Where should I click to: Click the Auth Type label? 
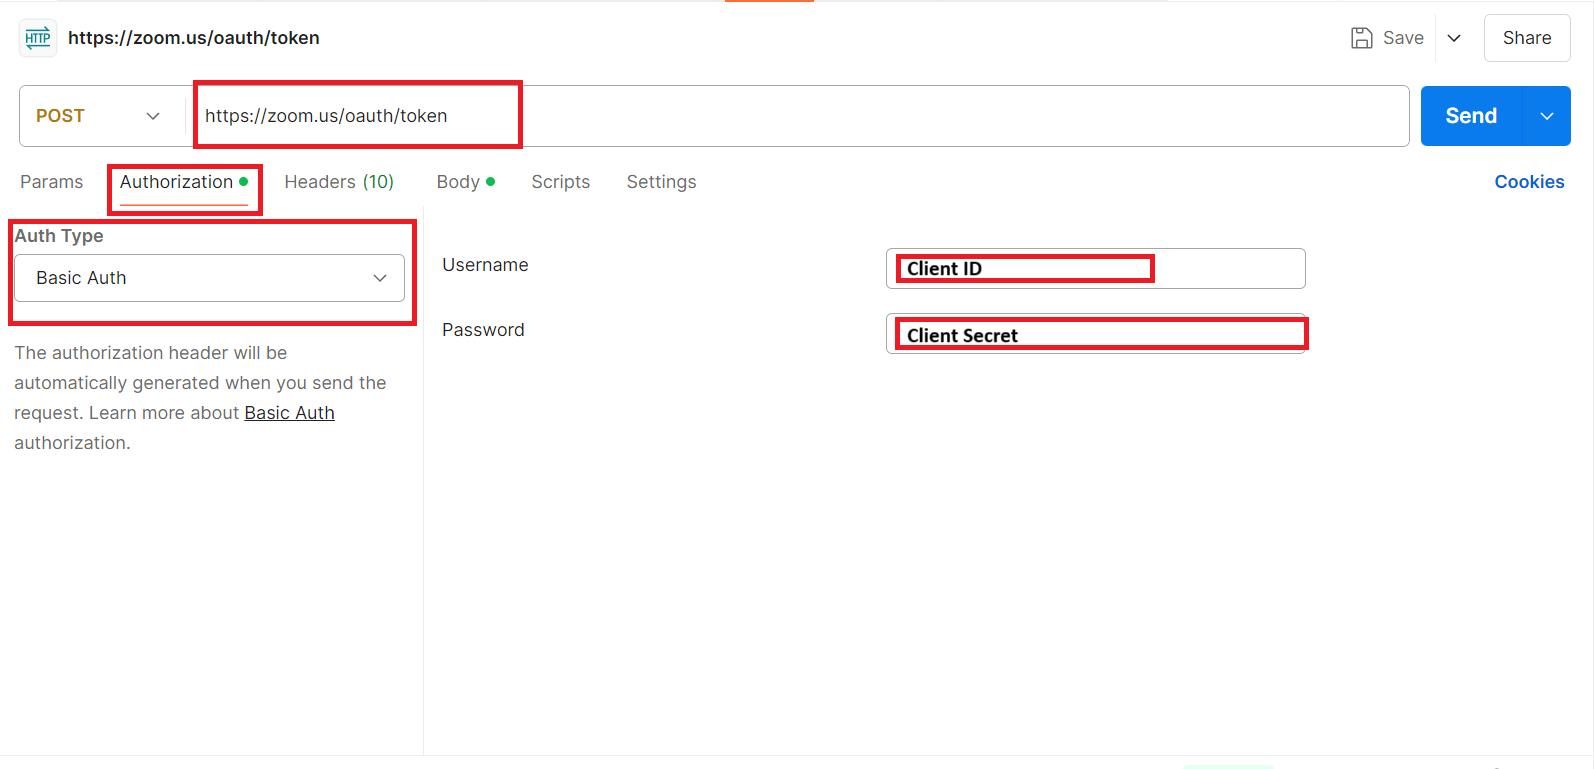[x=59, y=236]
